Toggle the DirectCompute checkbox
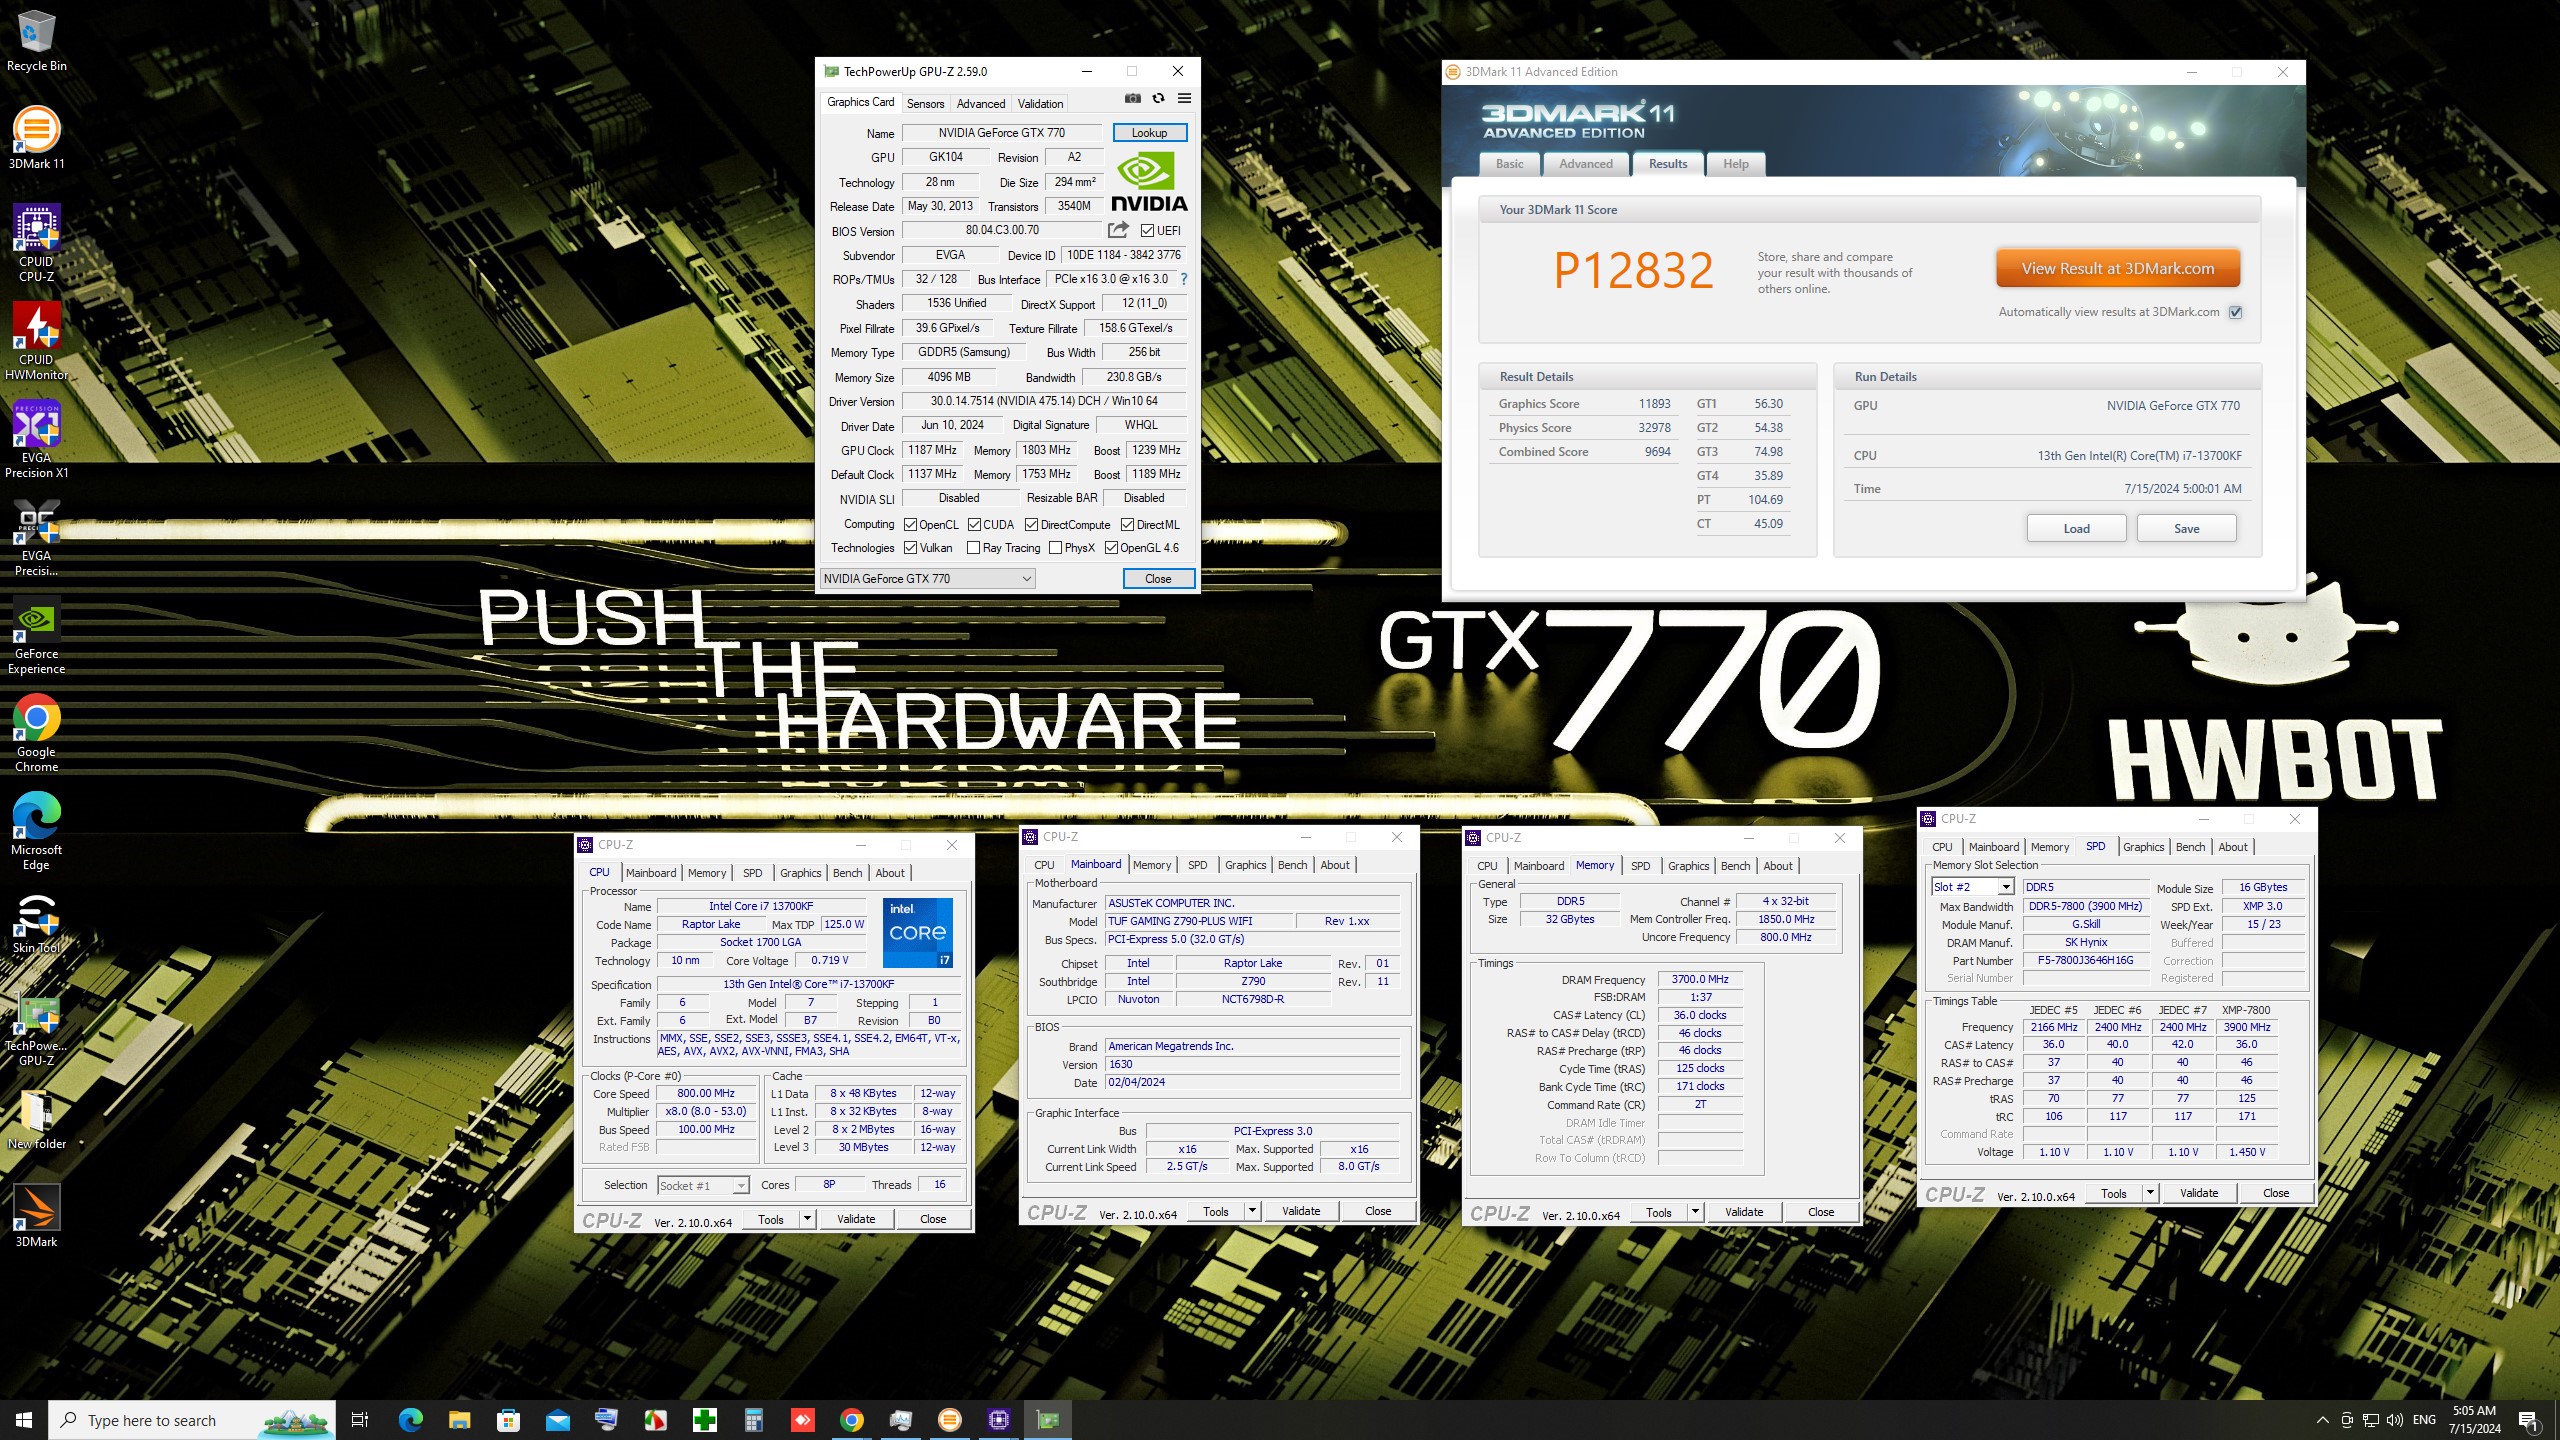2560x1440 pixels. point(1031,525)
